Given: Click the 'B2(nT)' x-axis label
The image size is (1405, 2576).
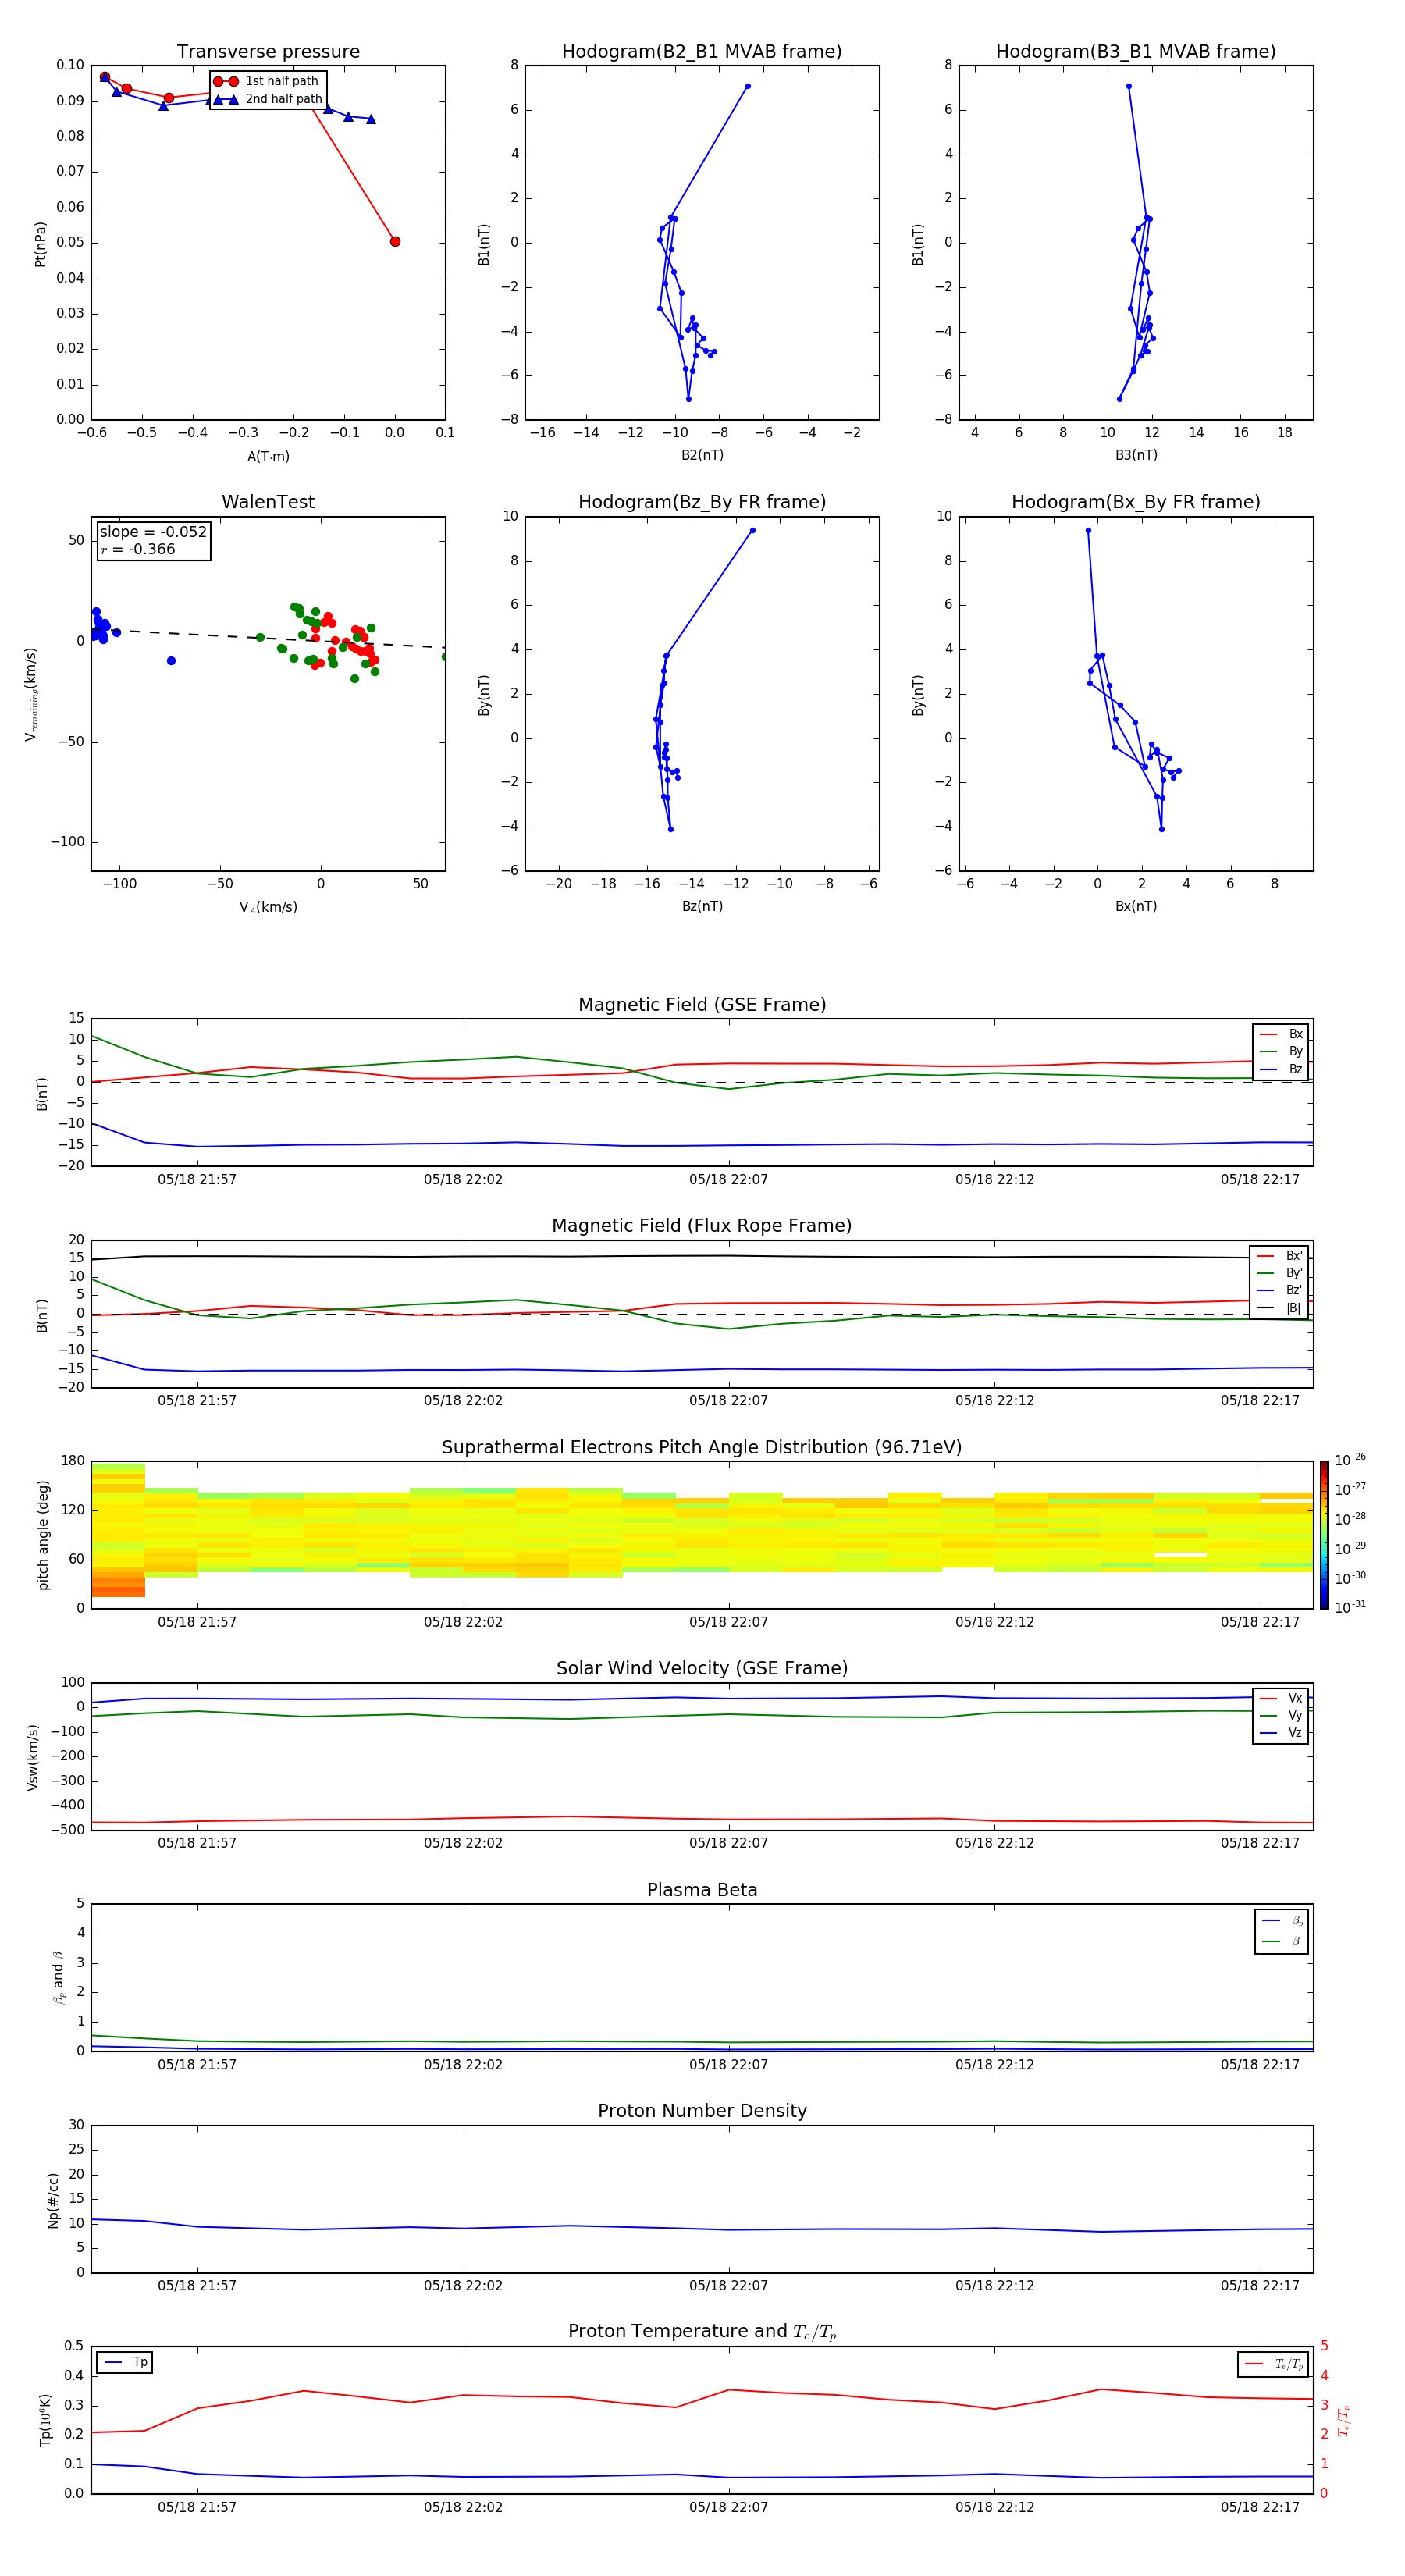Looking at the screenshot, I should (702, 455).
